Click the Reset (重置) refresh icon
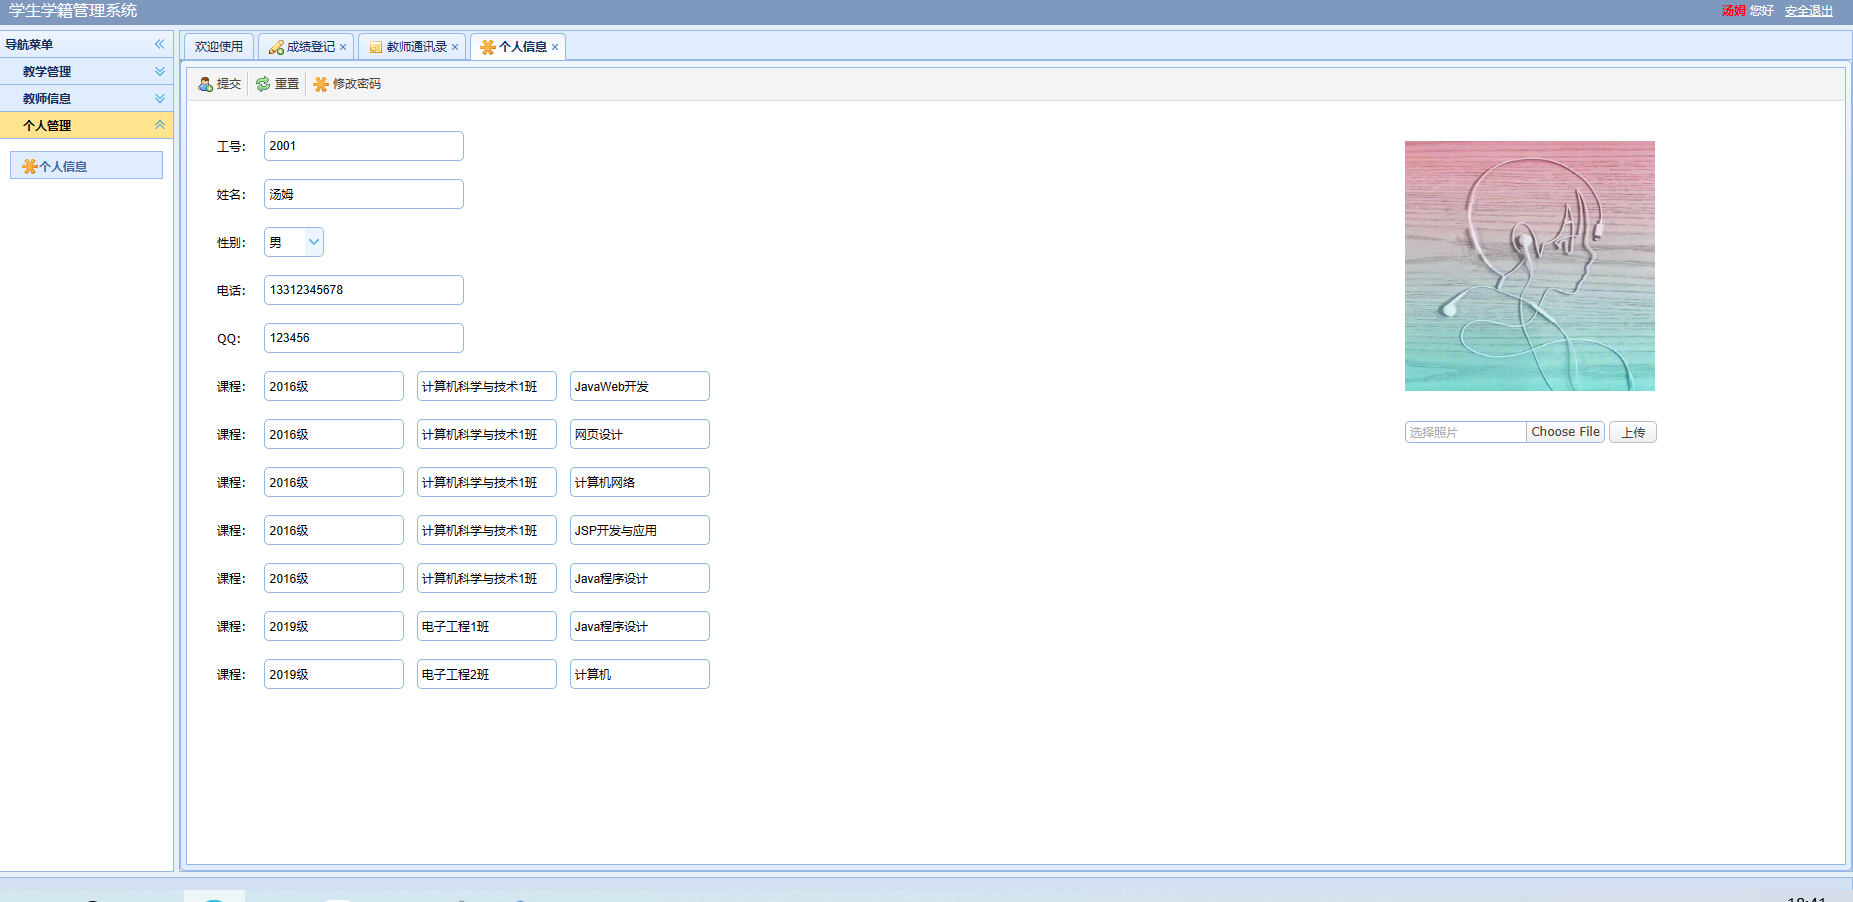This screenshot has height=902, width=1853. tap(263, 84)
